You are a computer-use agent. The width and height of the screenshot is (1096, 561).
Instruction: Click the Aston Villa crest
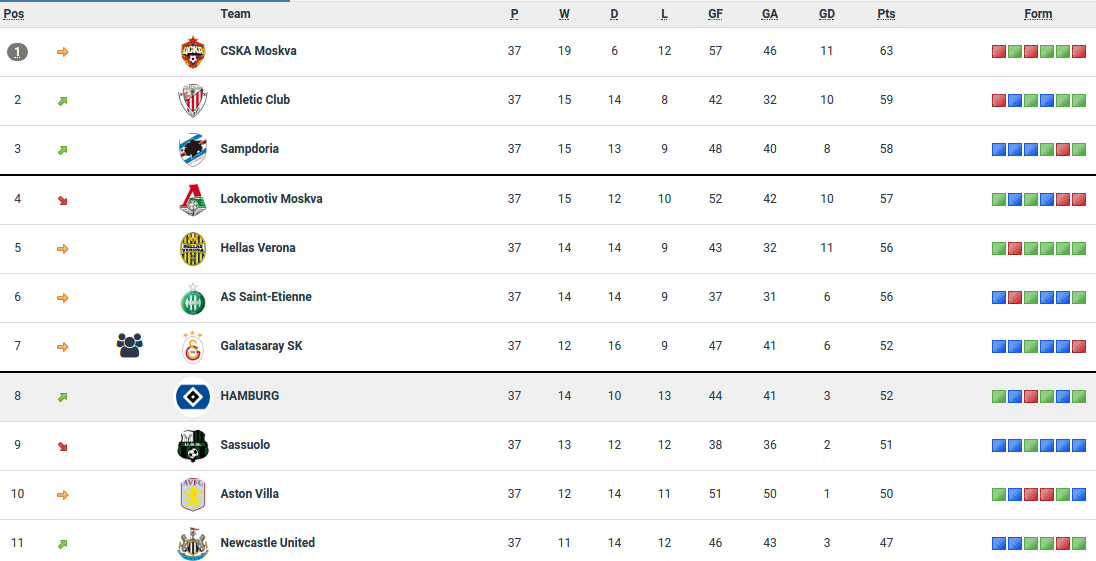pyautogui.click(x=192, y=495)
